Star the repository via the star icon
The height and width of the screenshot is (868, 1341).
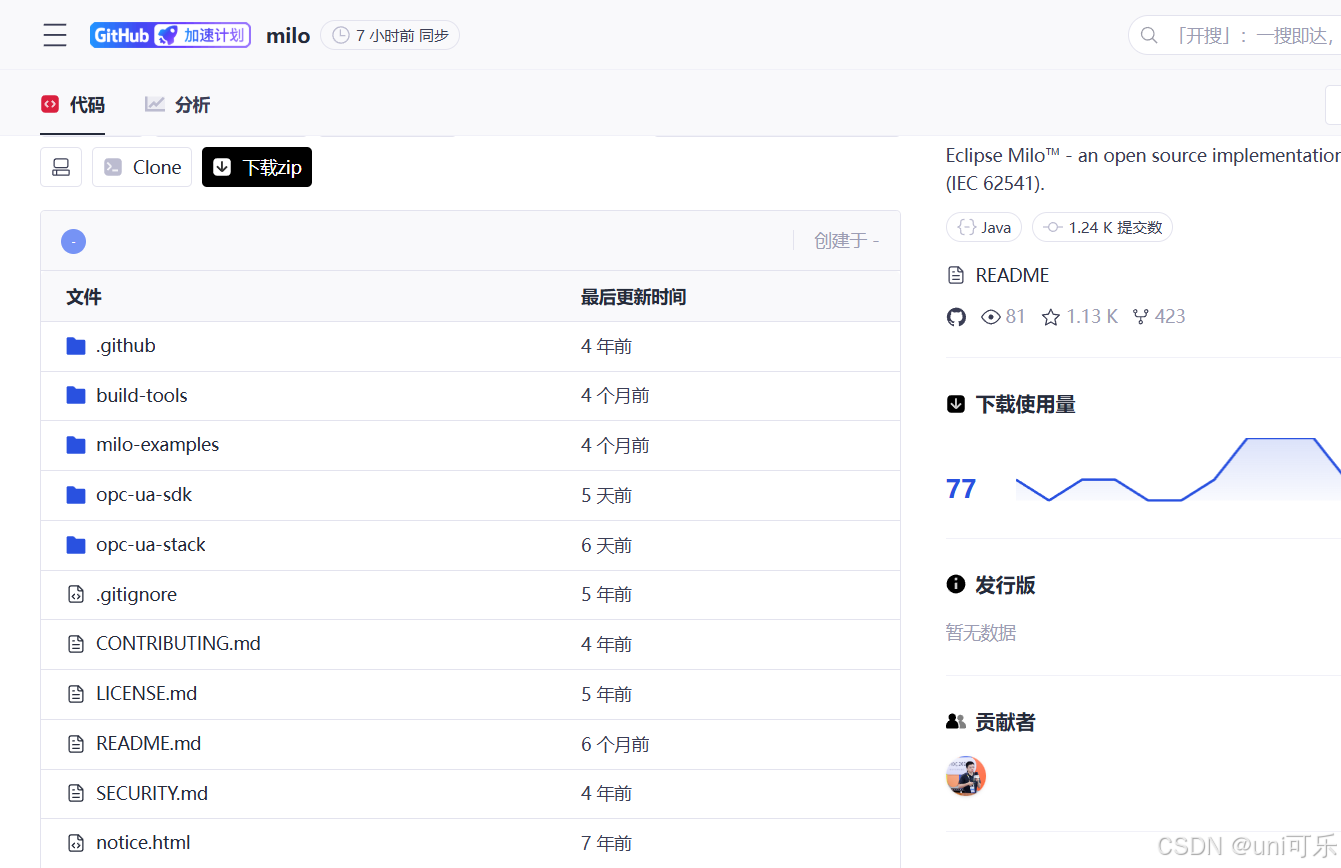(x=1051, y=316)
